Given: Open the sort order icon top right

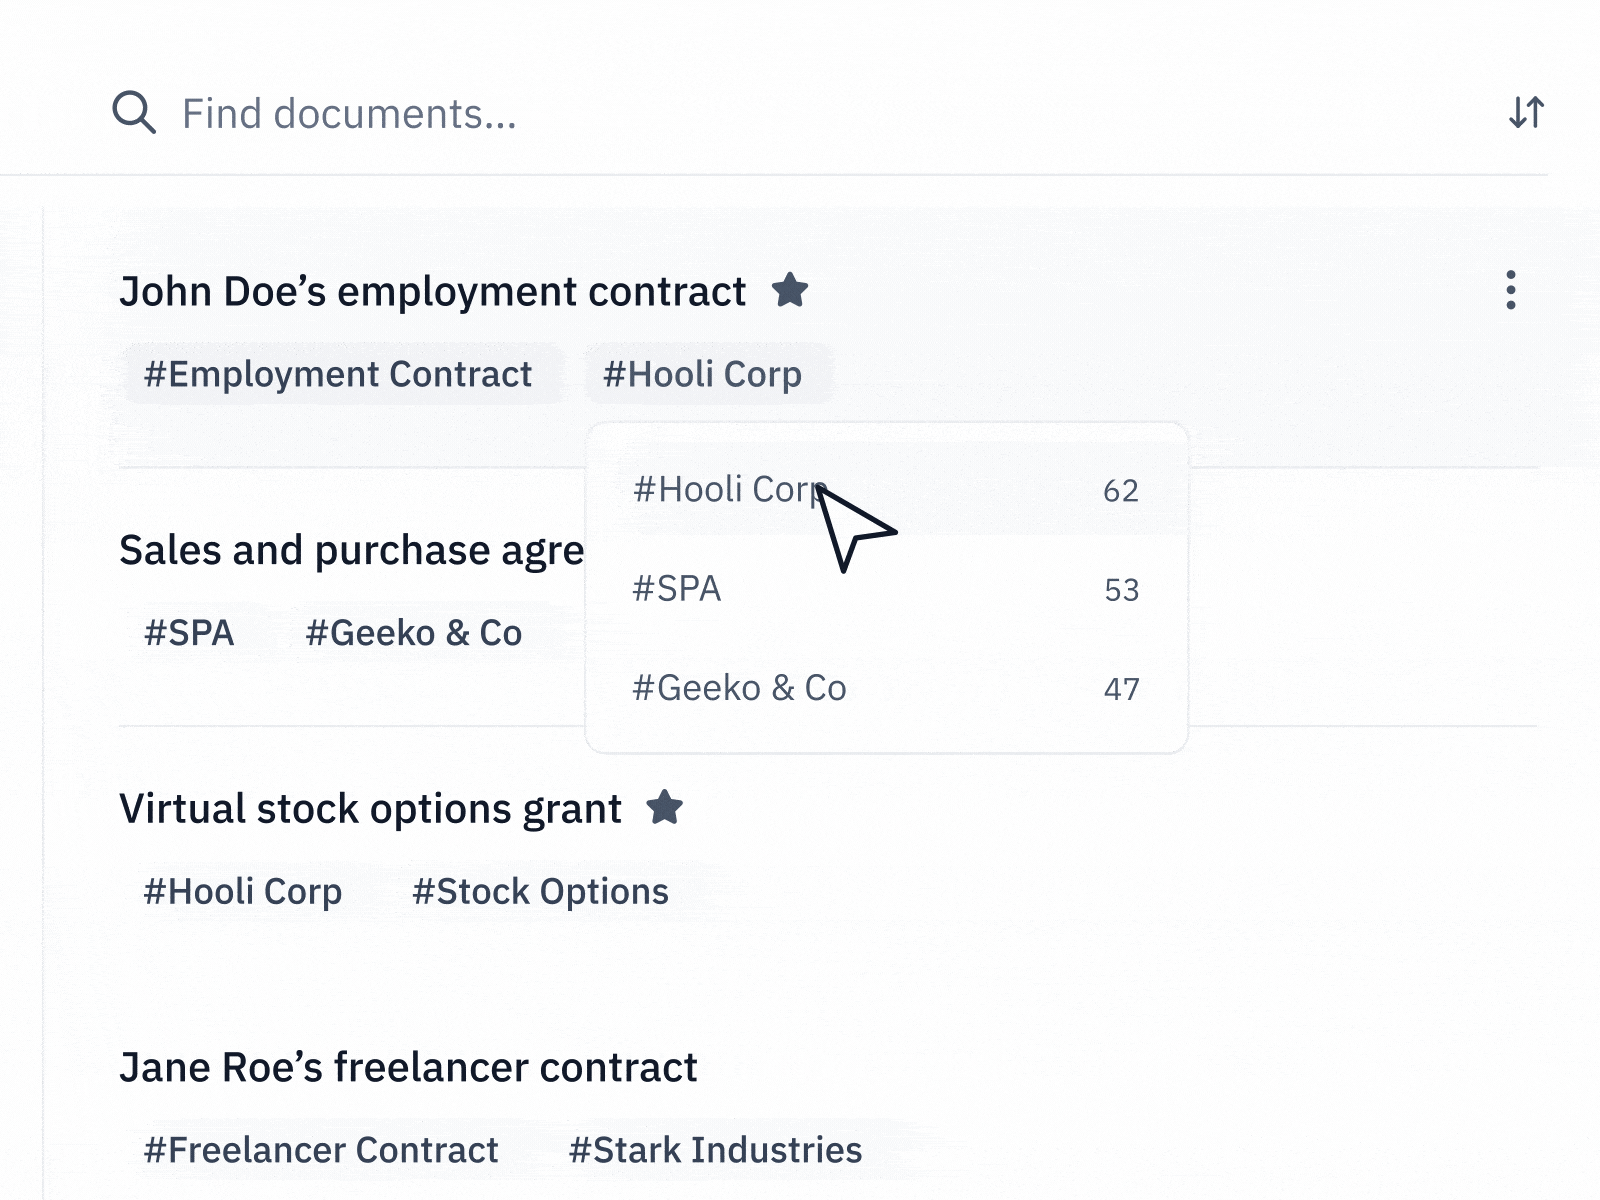Looking at the screenshot, I should click(1524, 112).
